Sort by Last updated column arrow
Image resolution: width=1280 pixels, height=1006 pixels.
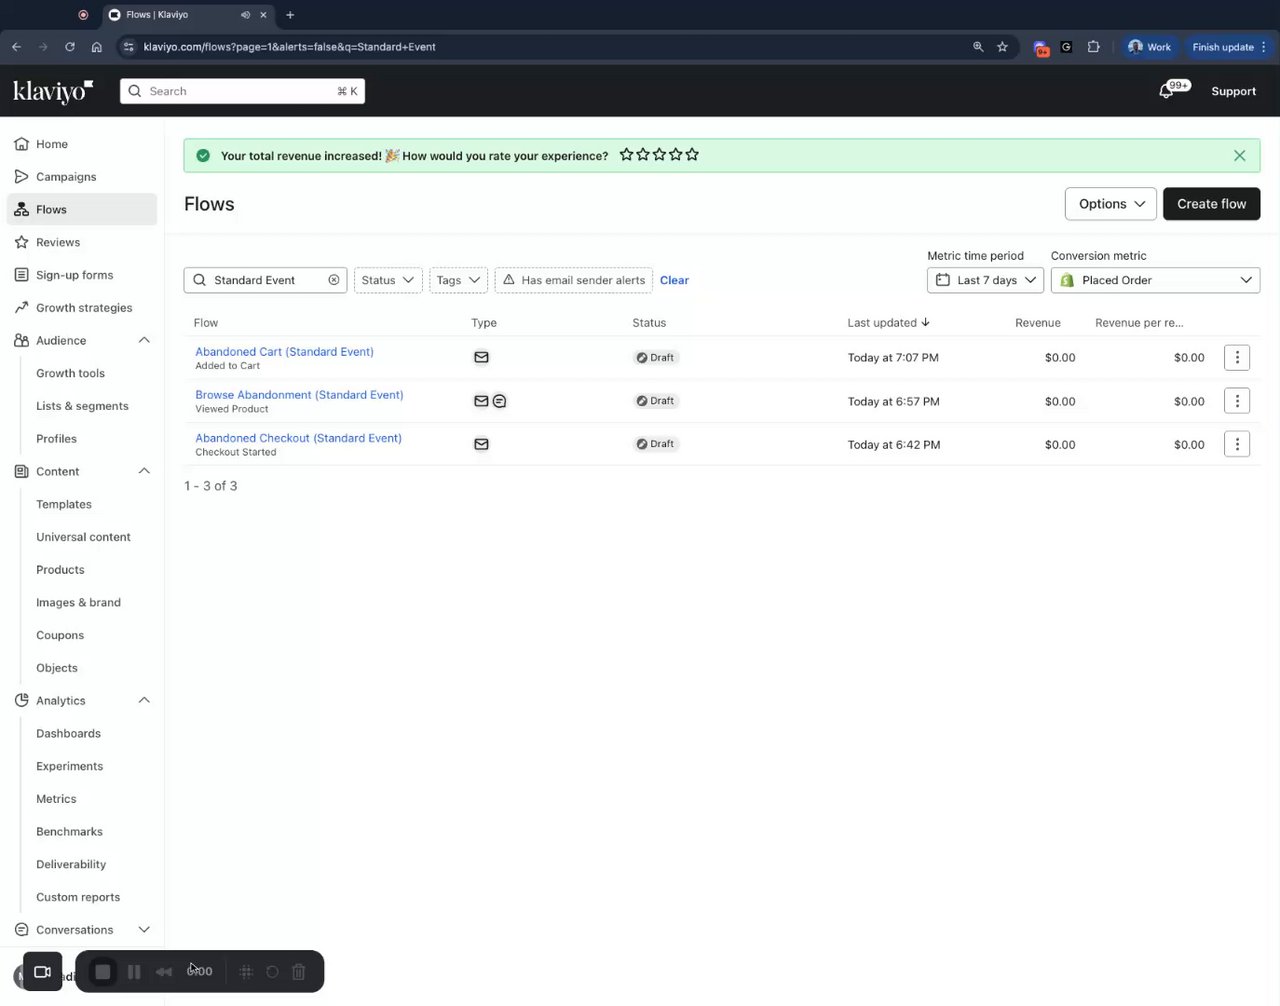click(925, 322)
